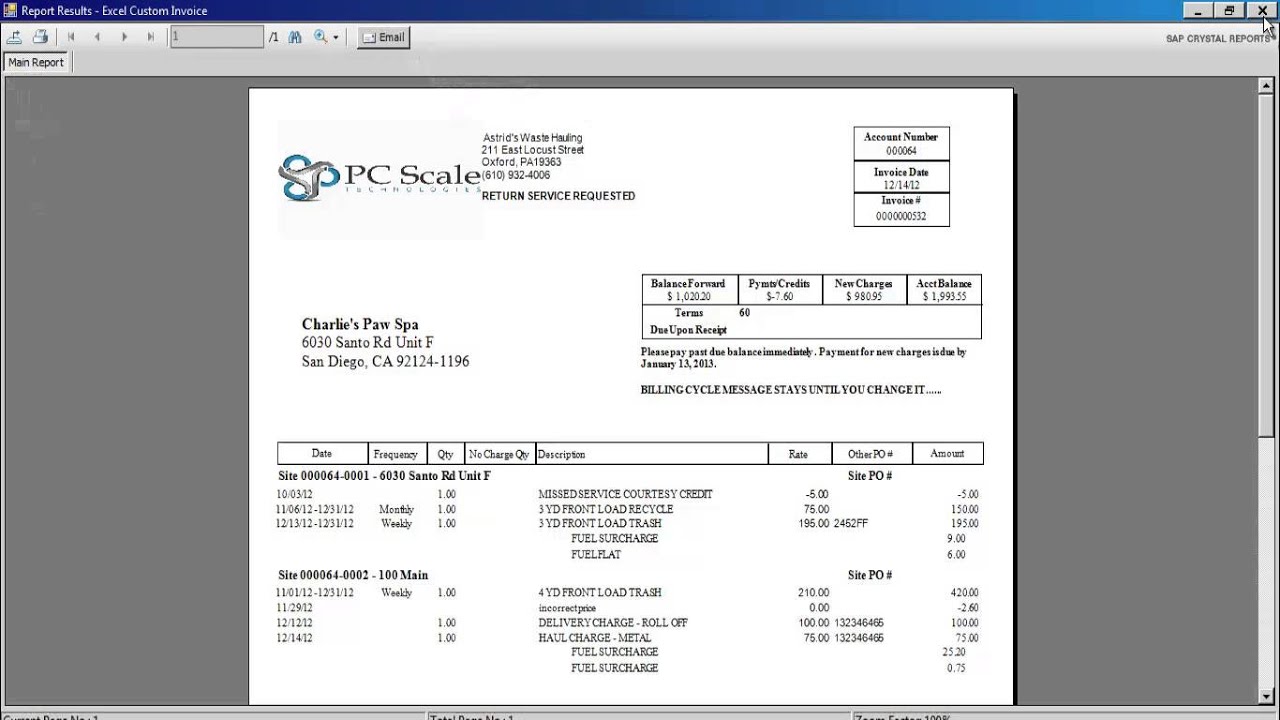Go to the previous page

pyautogui.click(x=97, y=37)
